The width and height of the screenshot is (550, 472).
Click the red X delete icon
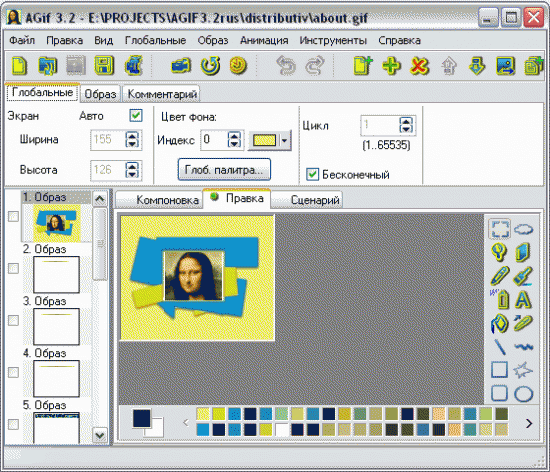point(420,66)
